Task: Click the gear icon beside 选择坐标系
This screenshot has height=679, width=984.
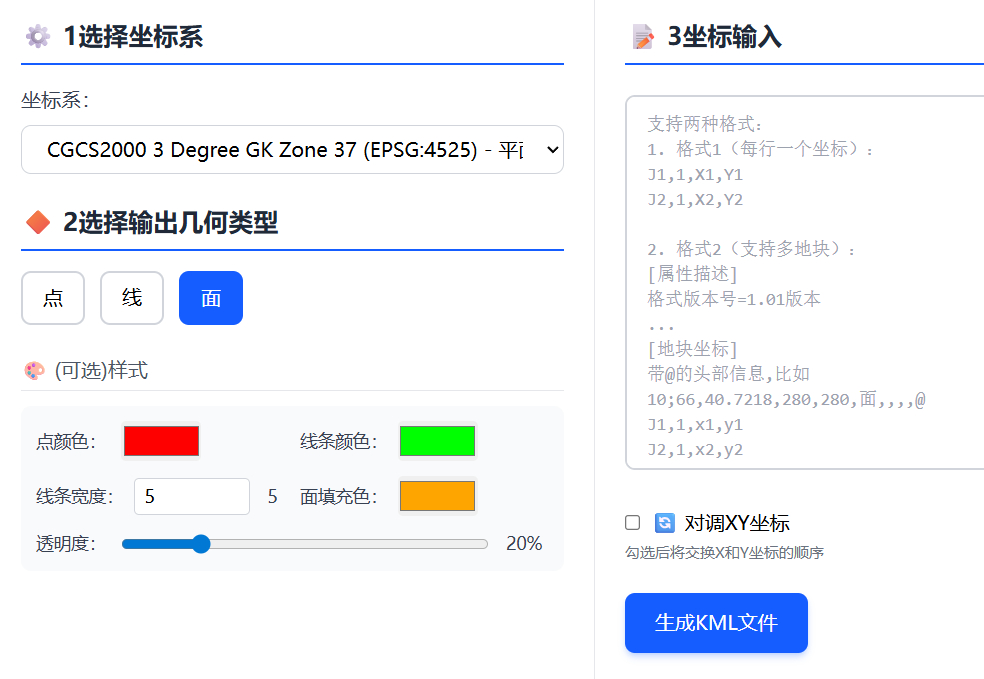Action: coord(38,37)
